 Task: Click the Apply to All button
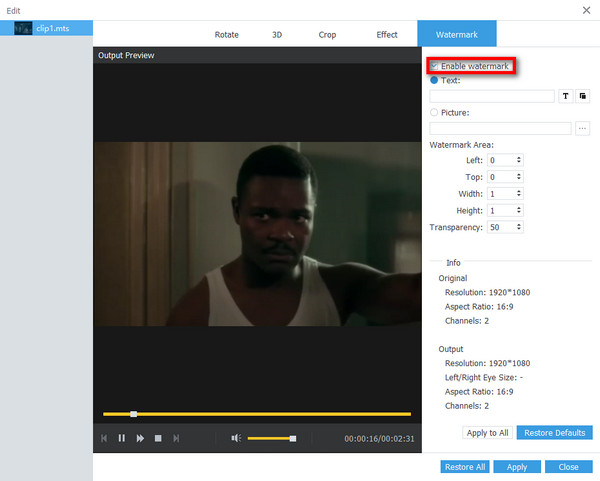(488, 433)
